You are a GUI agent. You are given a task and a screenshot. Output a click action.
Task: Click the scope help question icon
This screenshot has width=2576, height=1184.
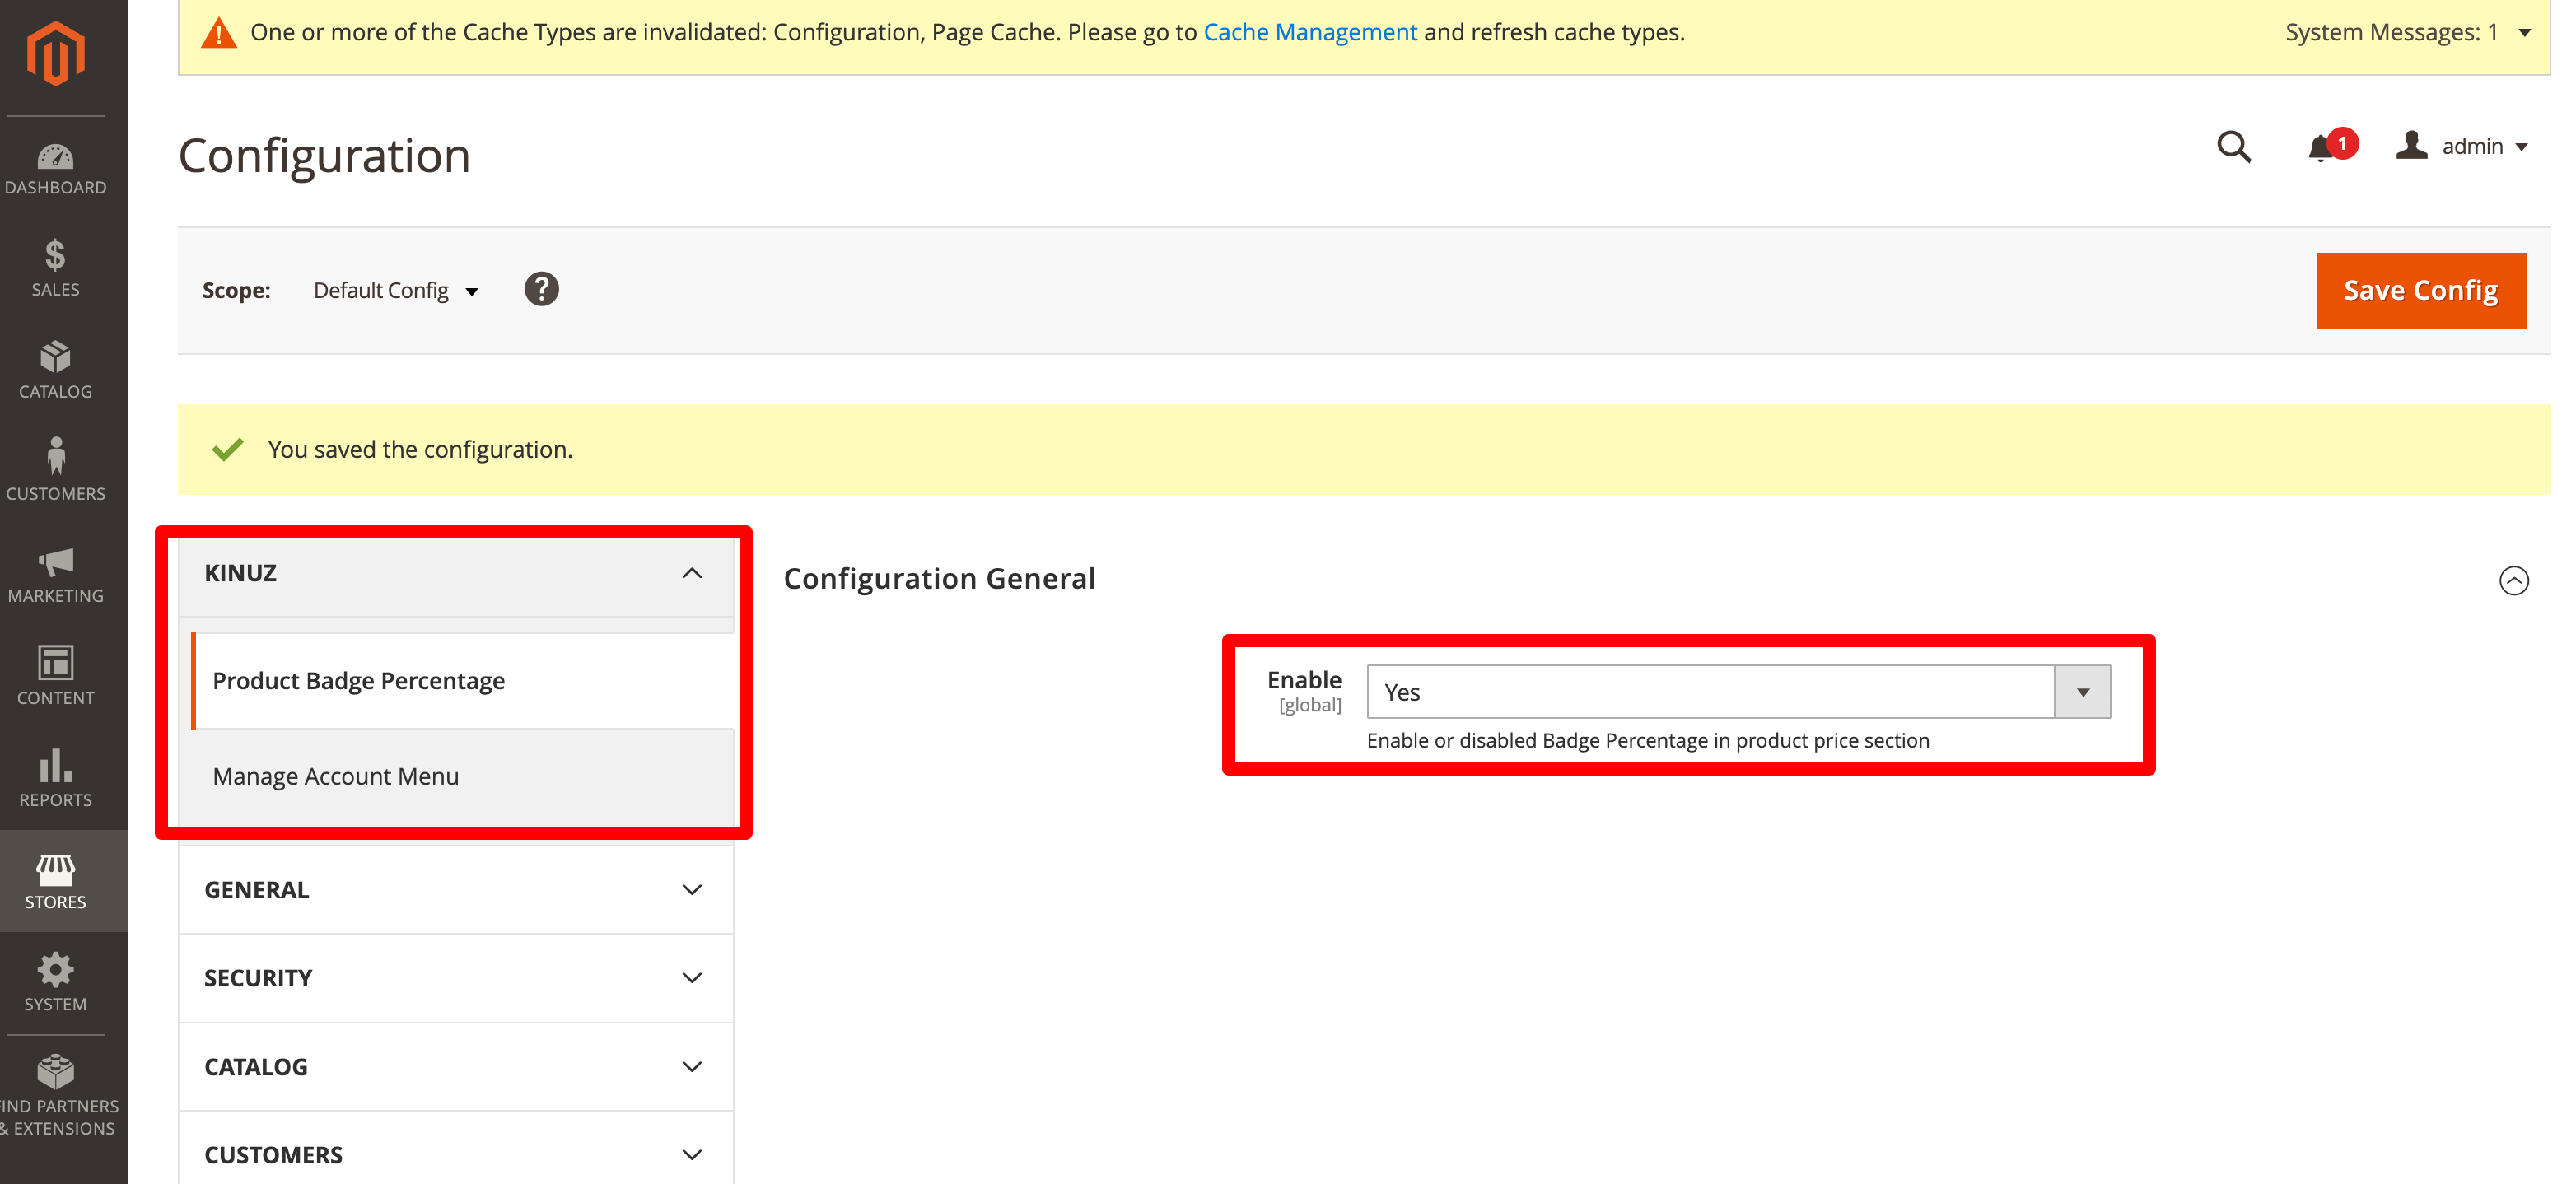pyautogui.click(x=541, y=290)
